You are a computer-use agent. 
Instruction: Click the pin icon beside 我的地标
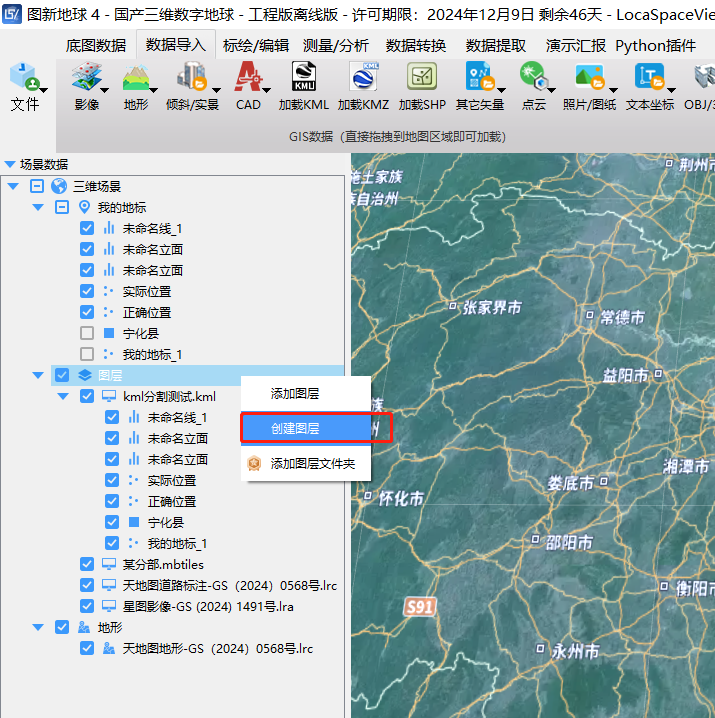click(84, 207)
